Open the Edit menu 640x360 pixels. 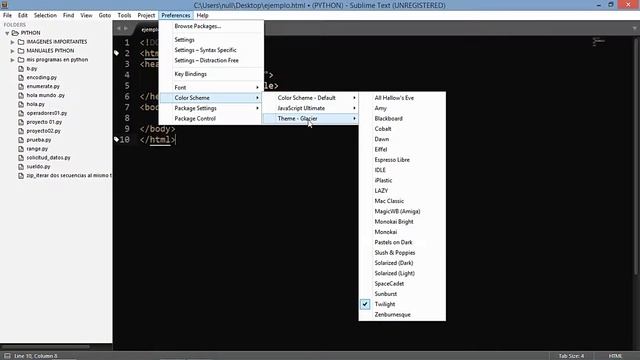click(x=23, y=15)
